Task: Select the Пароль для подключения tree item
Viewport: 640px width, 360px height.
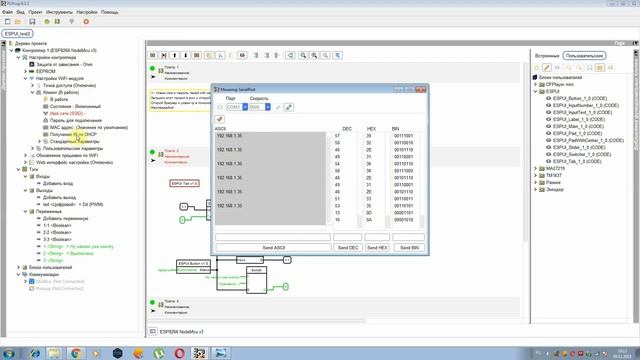Action: coord(76,120)
